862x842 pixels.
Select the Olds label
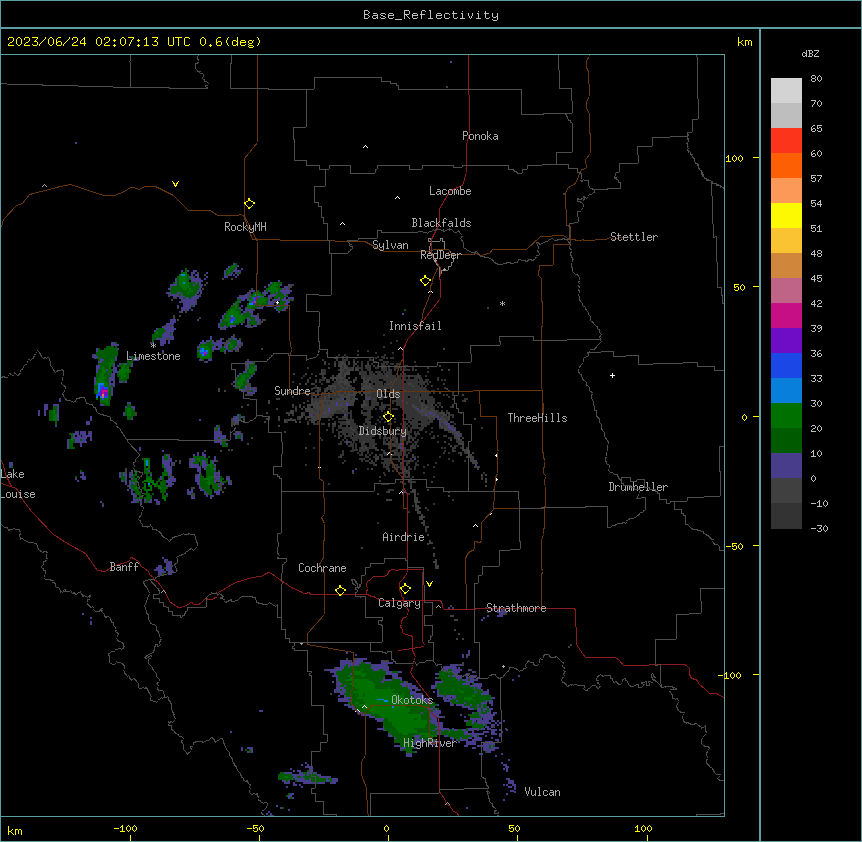click(388, 394)
